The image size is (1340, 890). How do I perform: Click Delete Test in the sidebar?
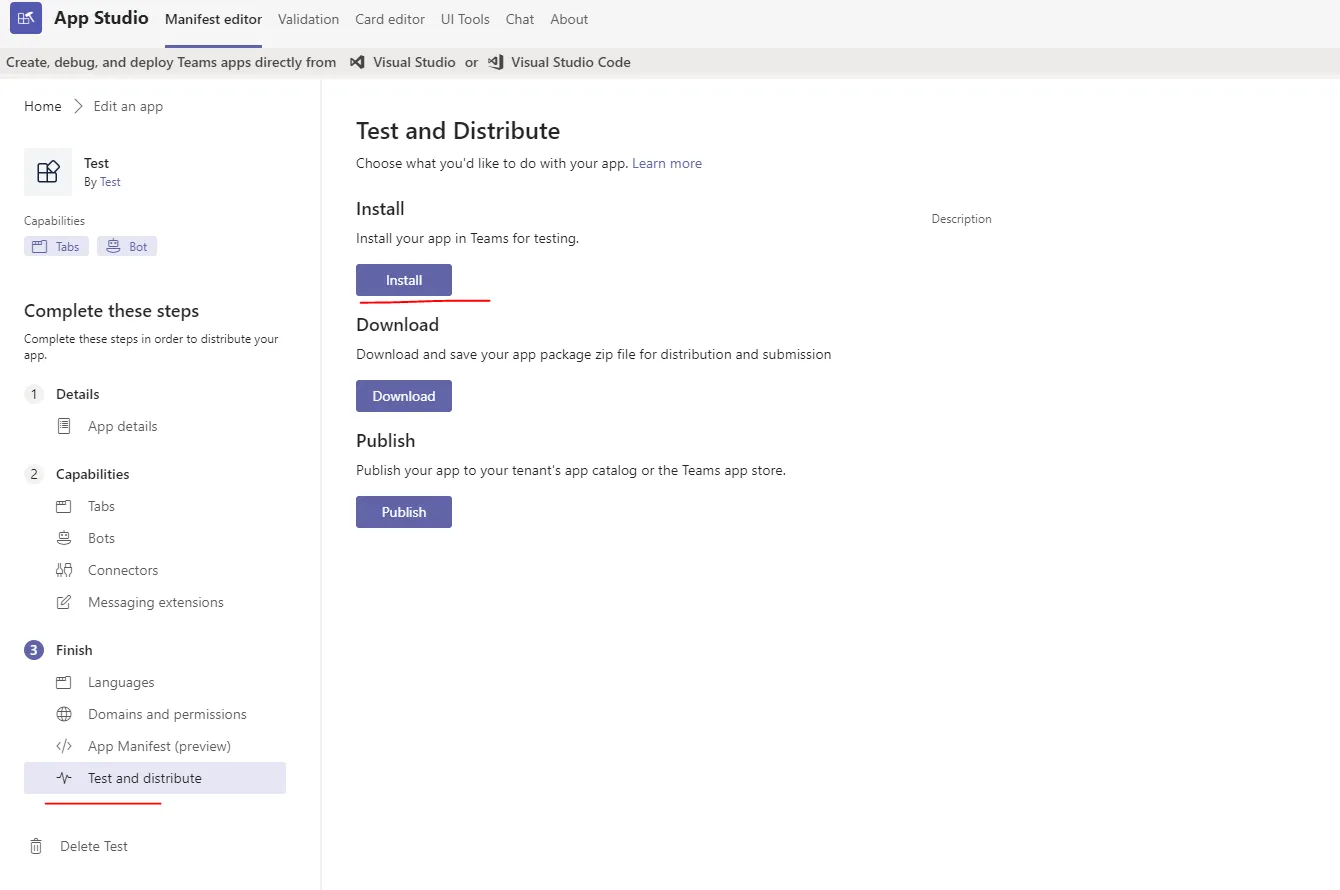(94, 846)
